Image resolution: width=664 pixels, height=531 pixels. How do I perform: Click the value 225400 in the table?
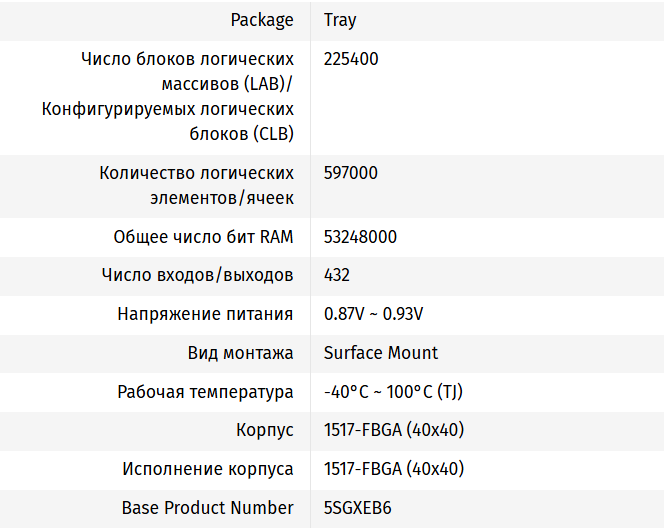tap(351, 59)
